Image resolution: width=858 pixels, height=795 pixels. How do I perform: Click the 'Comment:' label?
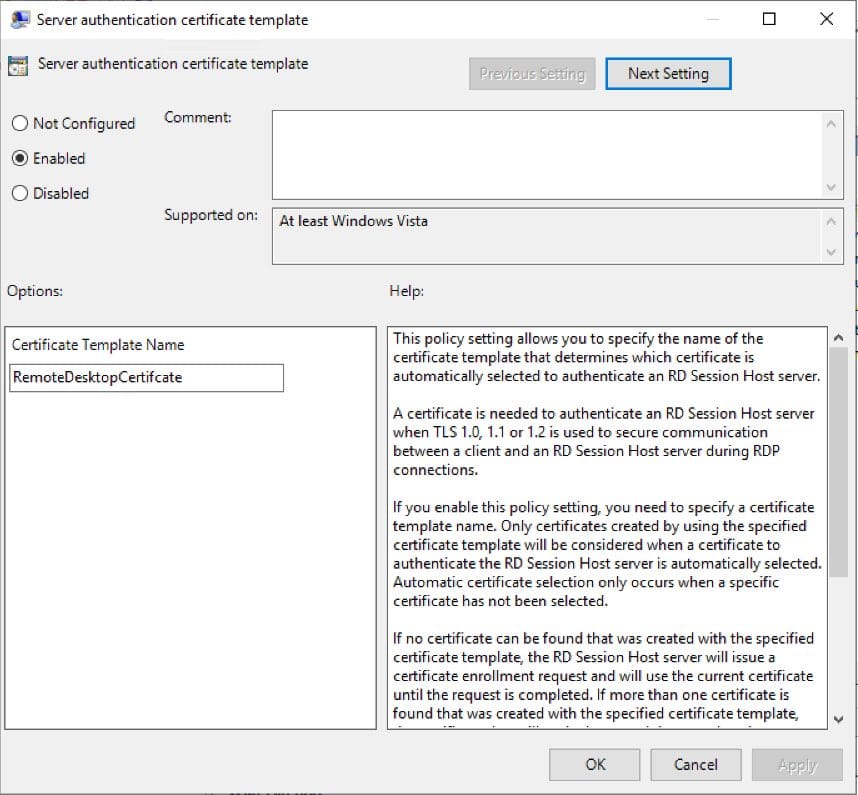coord(198,118)
